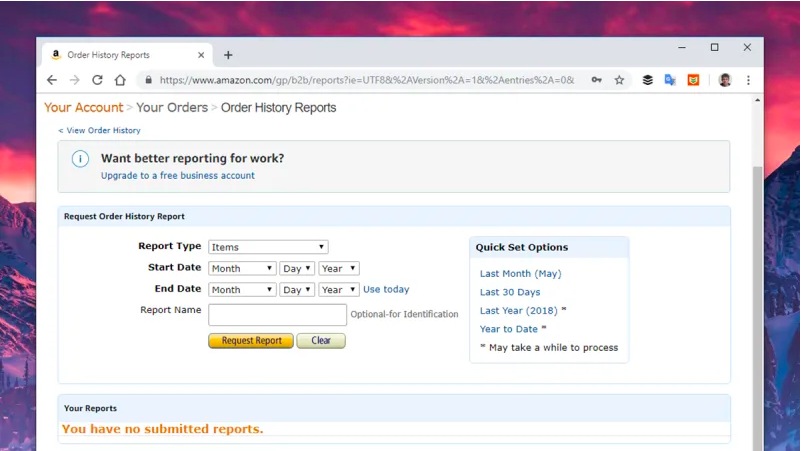Click the Clear button

321,341
